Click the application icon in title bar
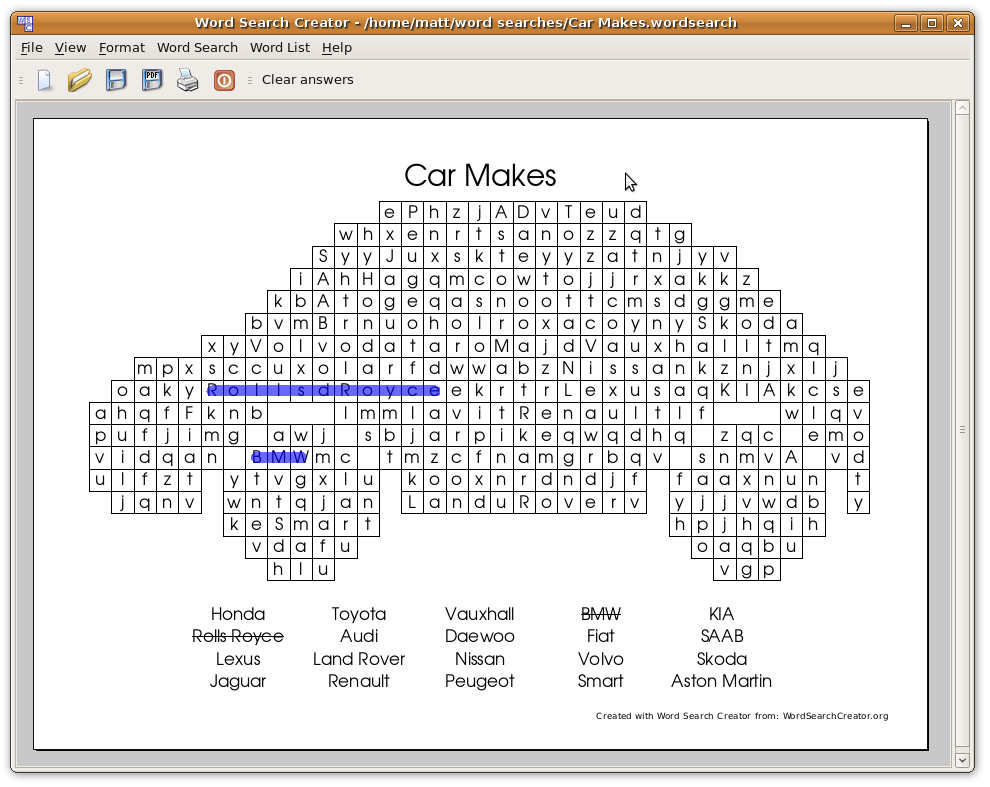 click(x=25, y=23)
